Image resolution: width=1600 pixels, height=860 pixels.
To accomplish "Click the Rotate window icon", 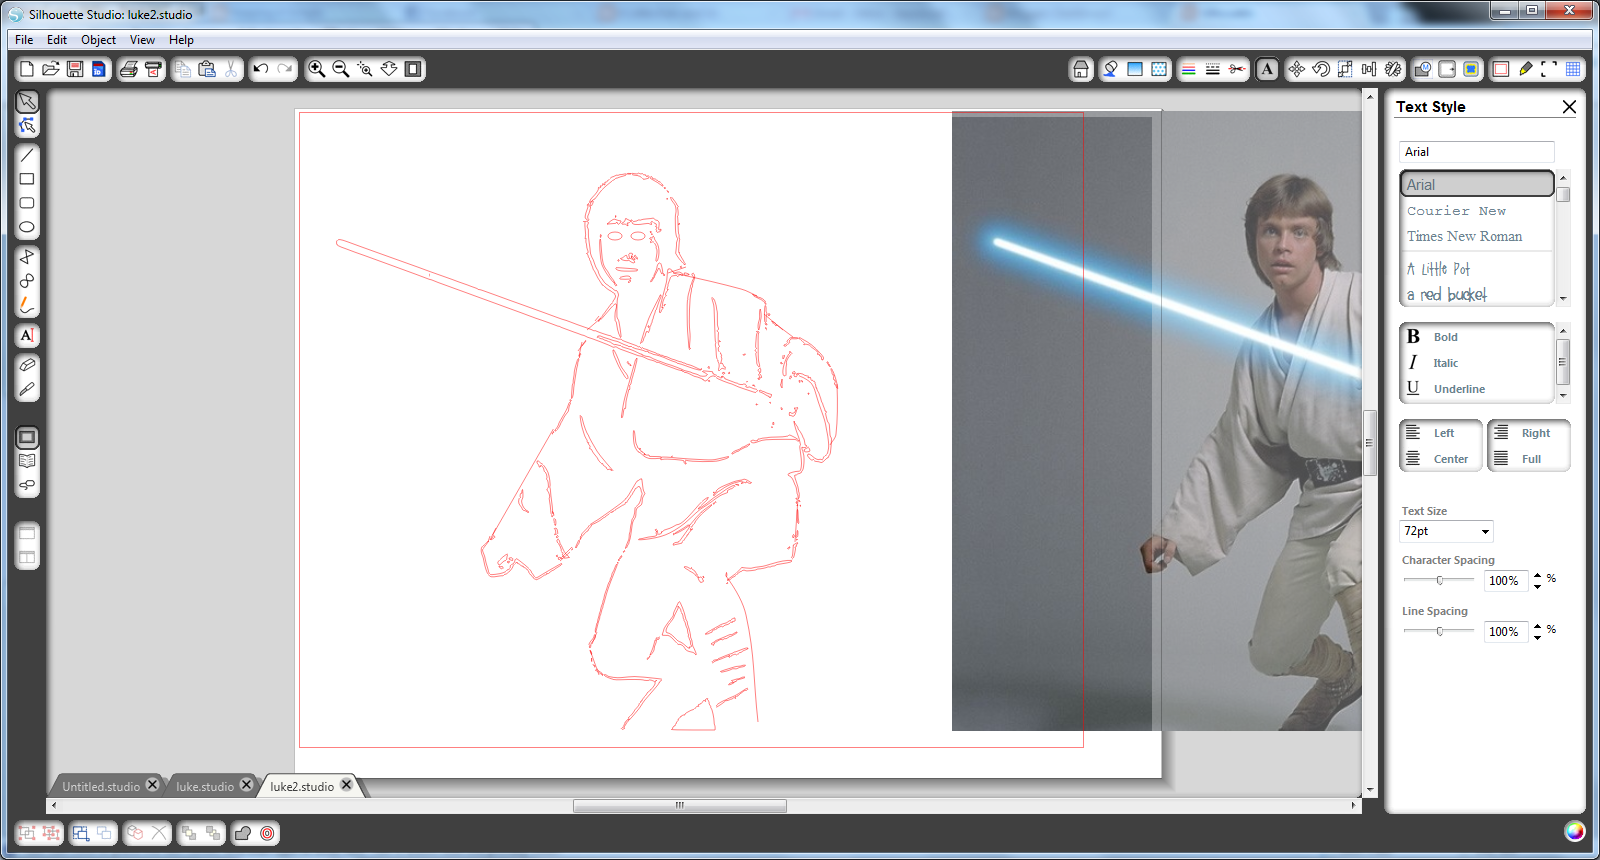I will 1321,69.
